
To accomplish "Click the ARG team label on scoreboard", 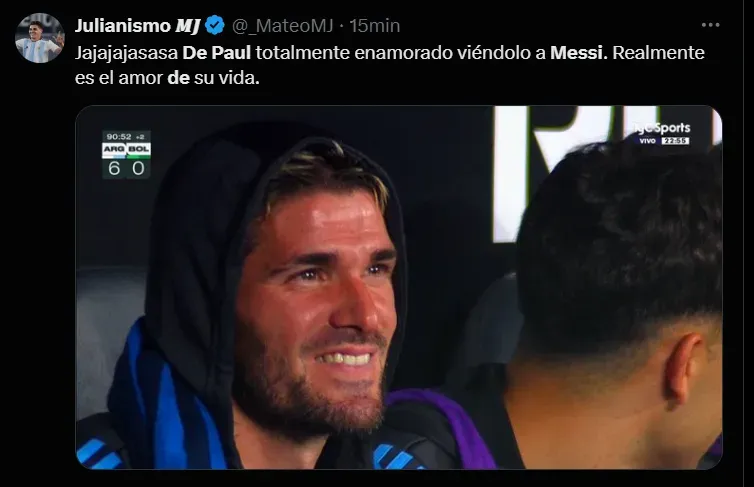I will pyautogui.click(x=114, y=150).
